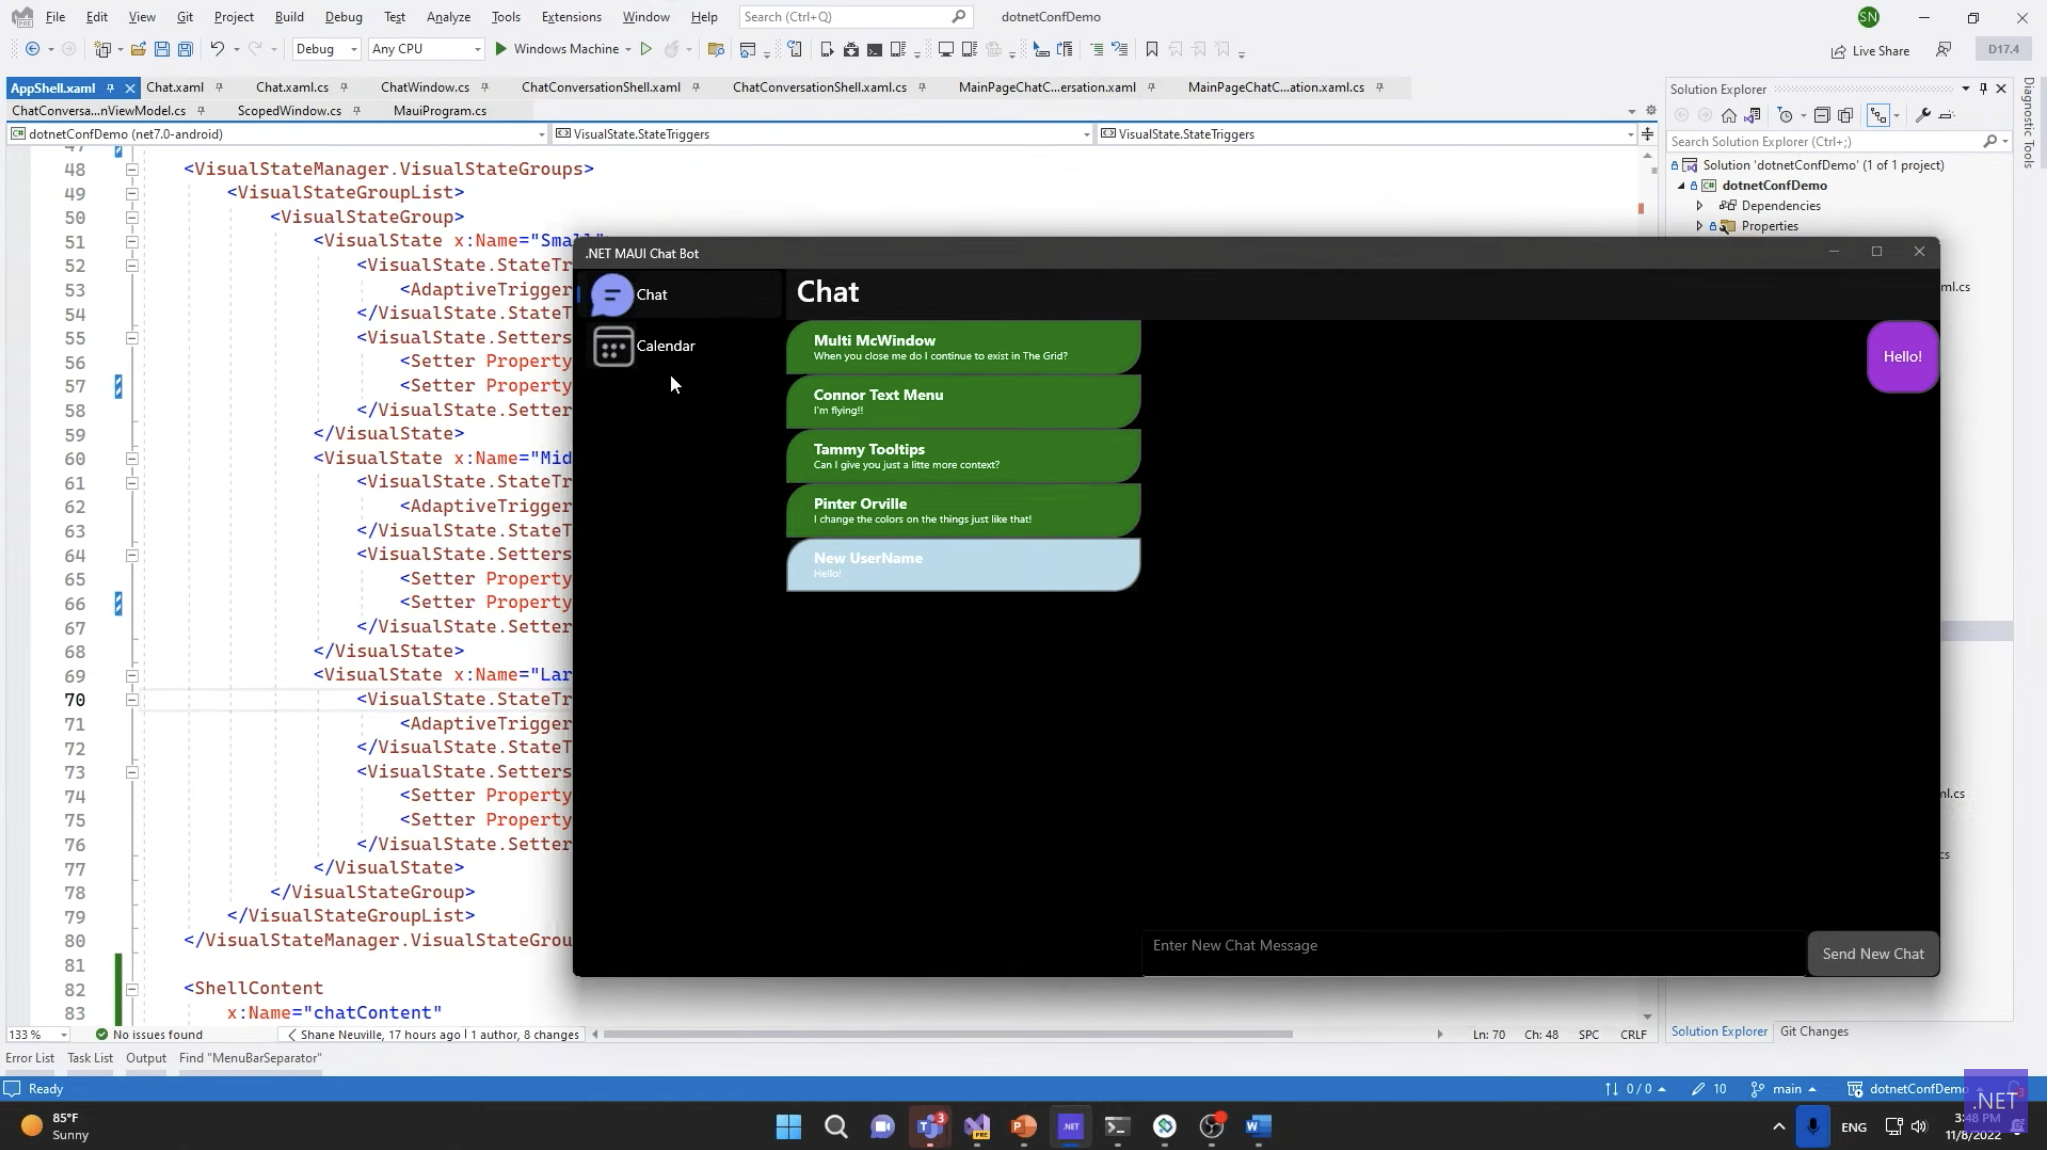Open Word from the taskbar
Image resolution: width=2048 pixels, height=1150 pixels.
coord(1258,1127)
